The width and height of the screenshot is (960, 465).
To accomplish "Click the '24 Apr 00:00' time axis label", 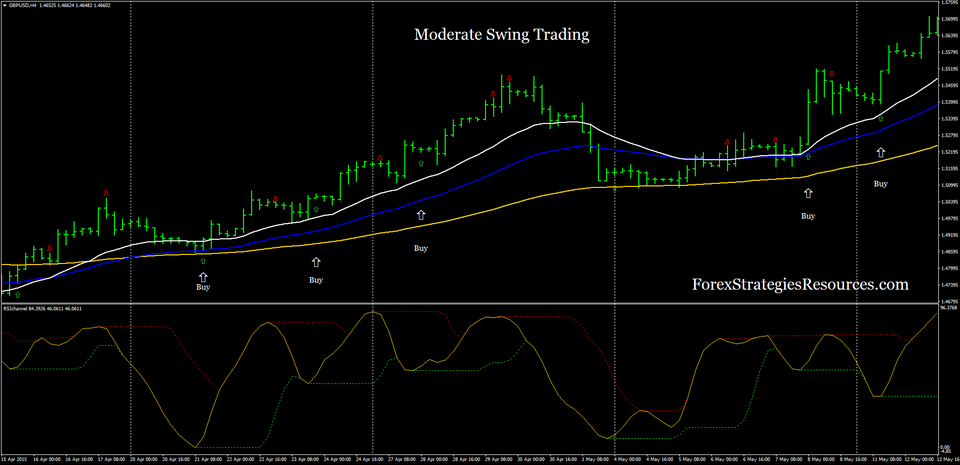I will click(335, 458).
